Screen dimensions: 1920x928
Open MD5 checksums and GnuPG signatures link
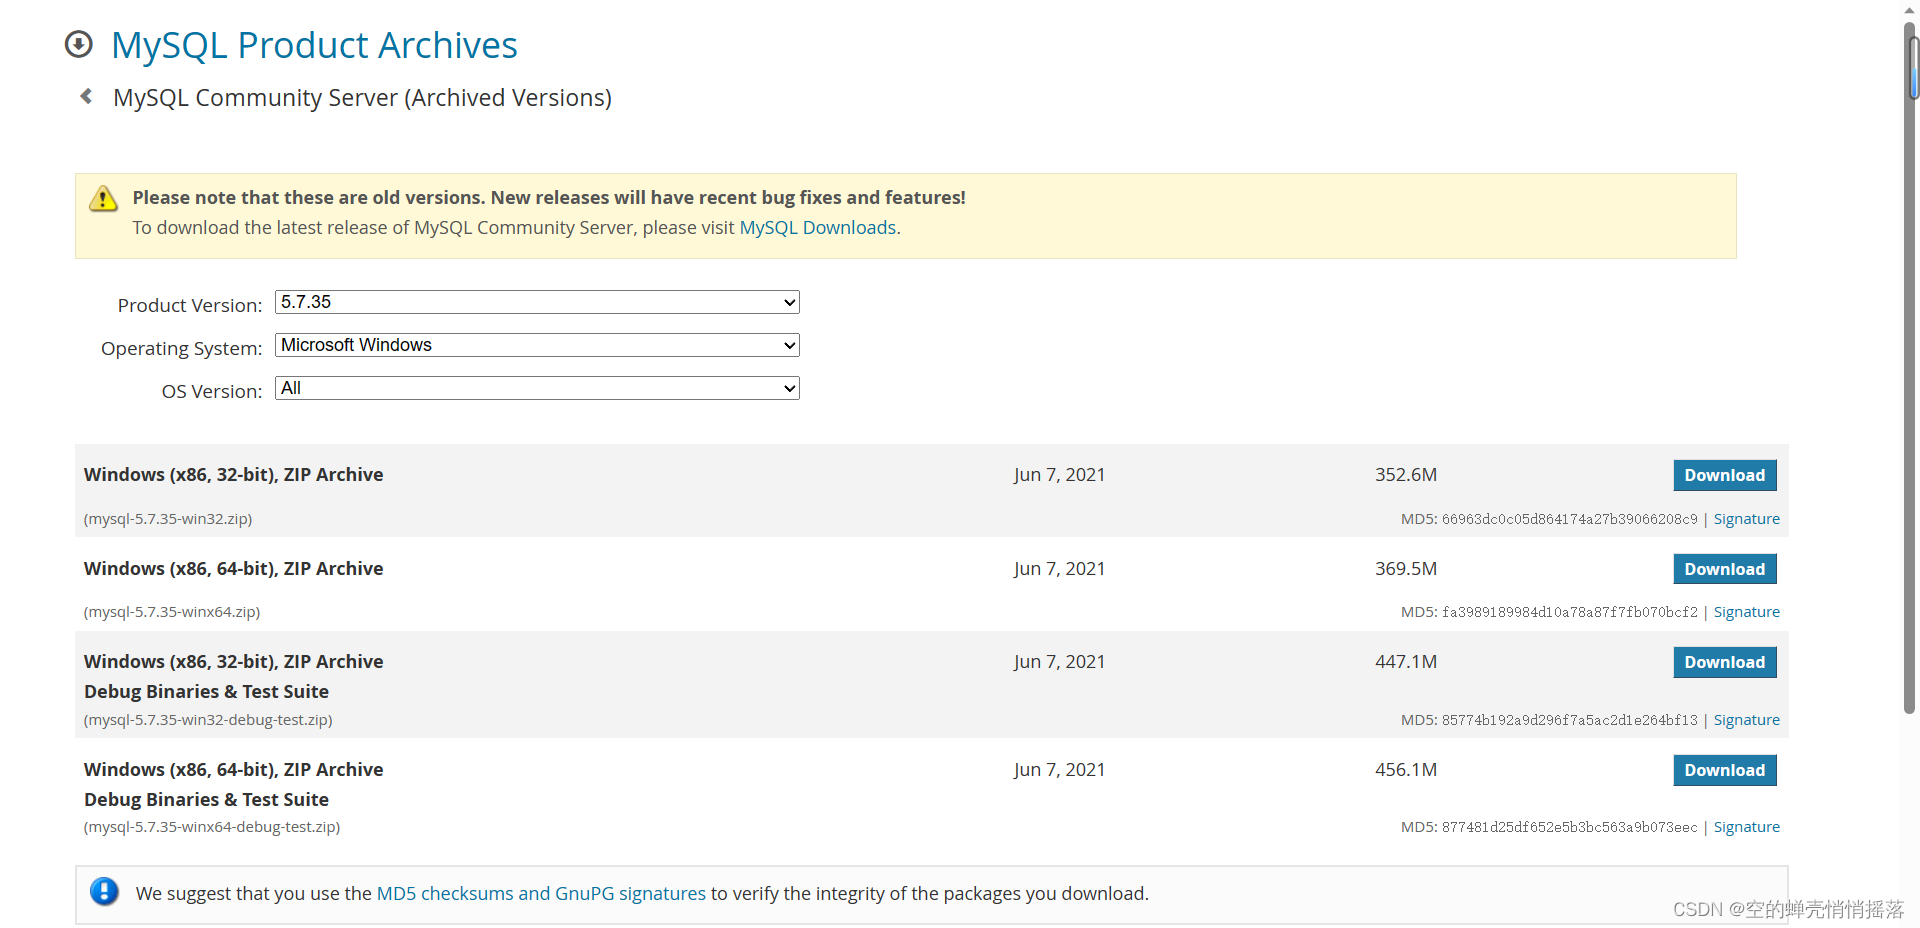pos(541,893)
